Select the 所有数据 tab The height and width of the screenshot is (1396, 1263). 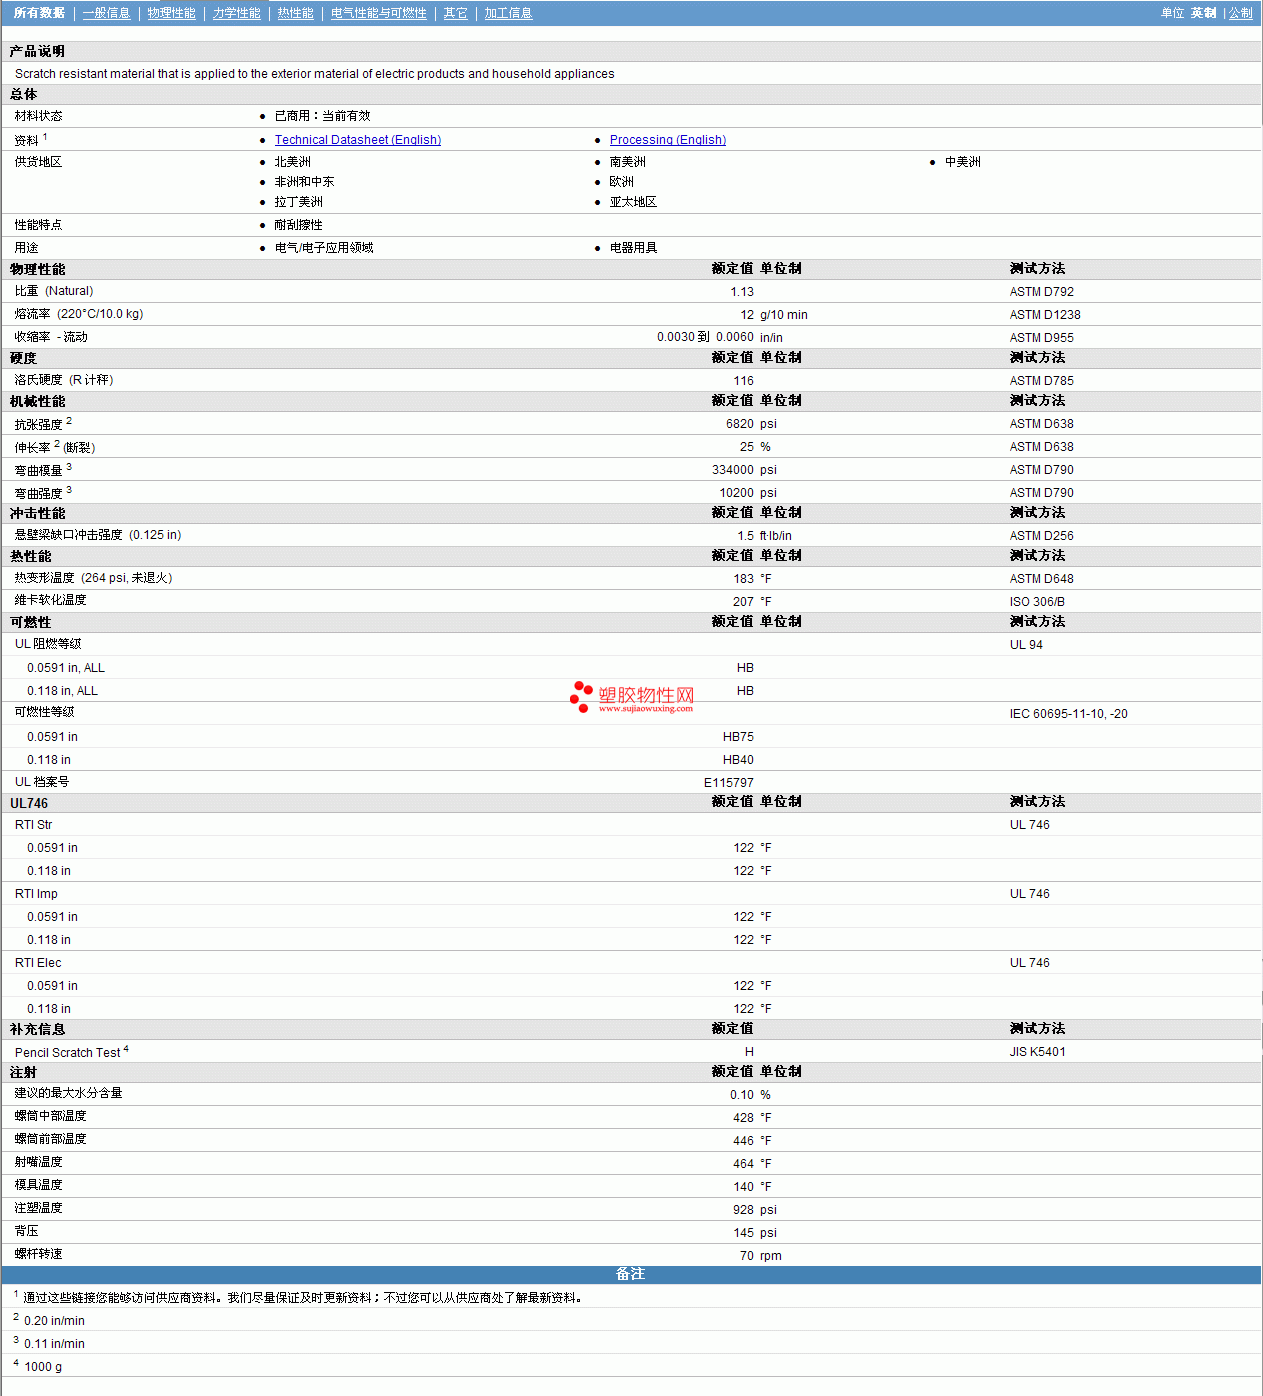point(39,13)
